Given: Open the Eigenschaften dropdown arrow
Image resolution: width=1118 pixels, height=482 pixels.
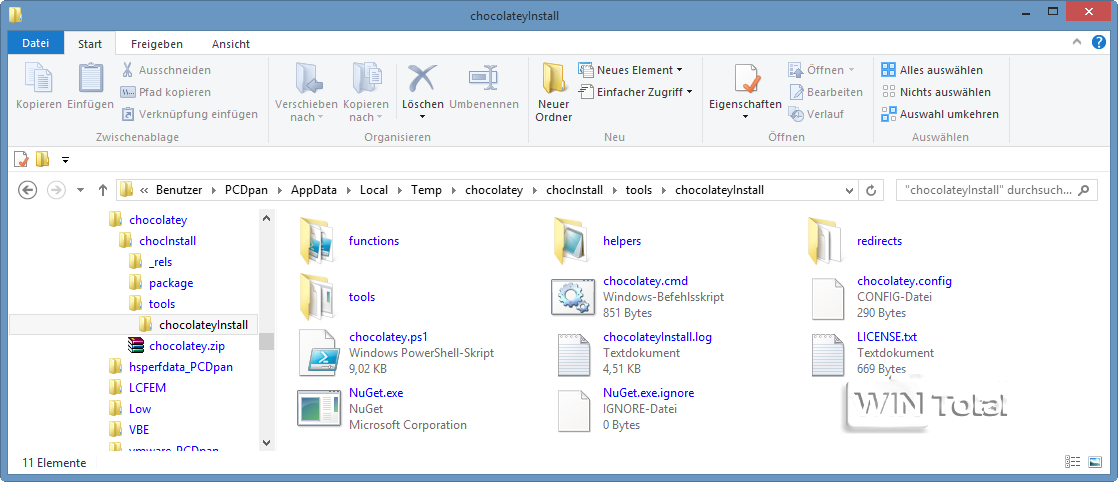Looking at the screenshot, I should (x=745, y=117).
